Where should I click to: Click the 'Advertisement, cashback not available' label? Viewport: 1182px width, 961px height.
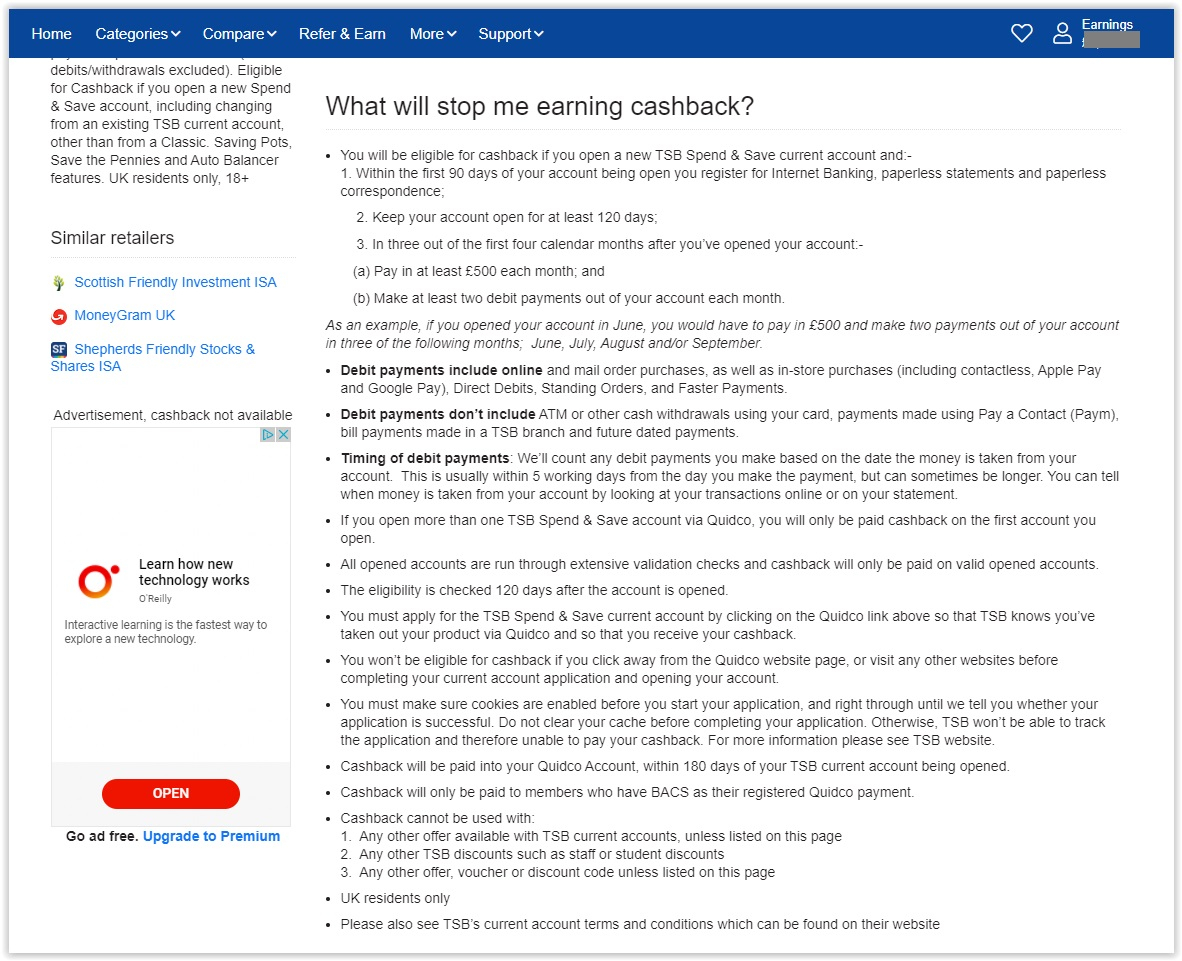coord(173,415)
